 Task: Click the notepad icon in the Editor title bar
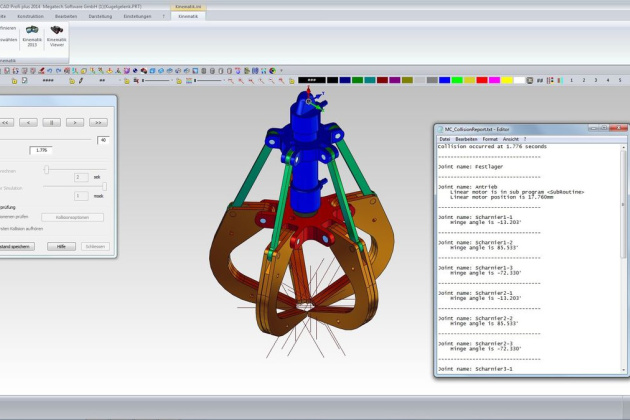point(440,127)
